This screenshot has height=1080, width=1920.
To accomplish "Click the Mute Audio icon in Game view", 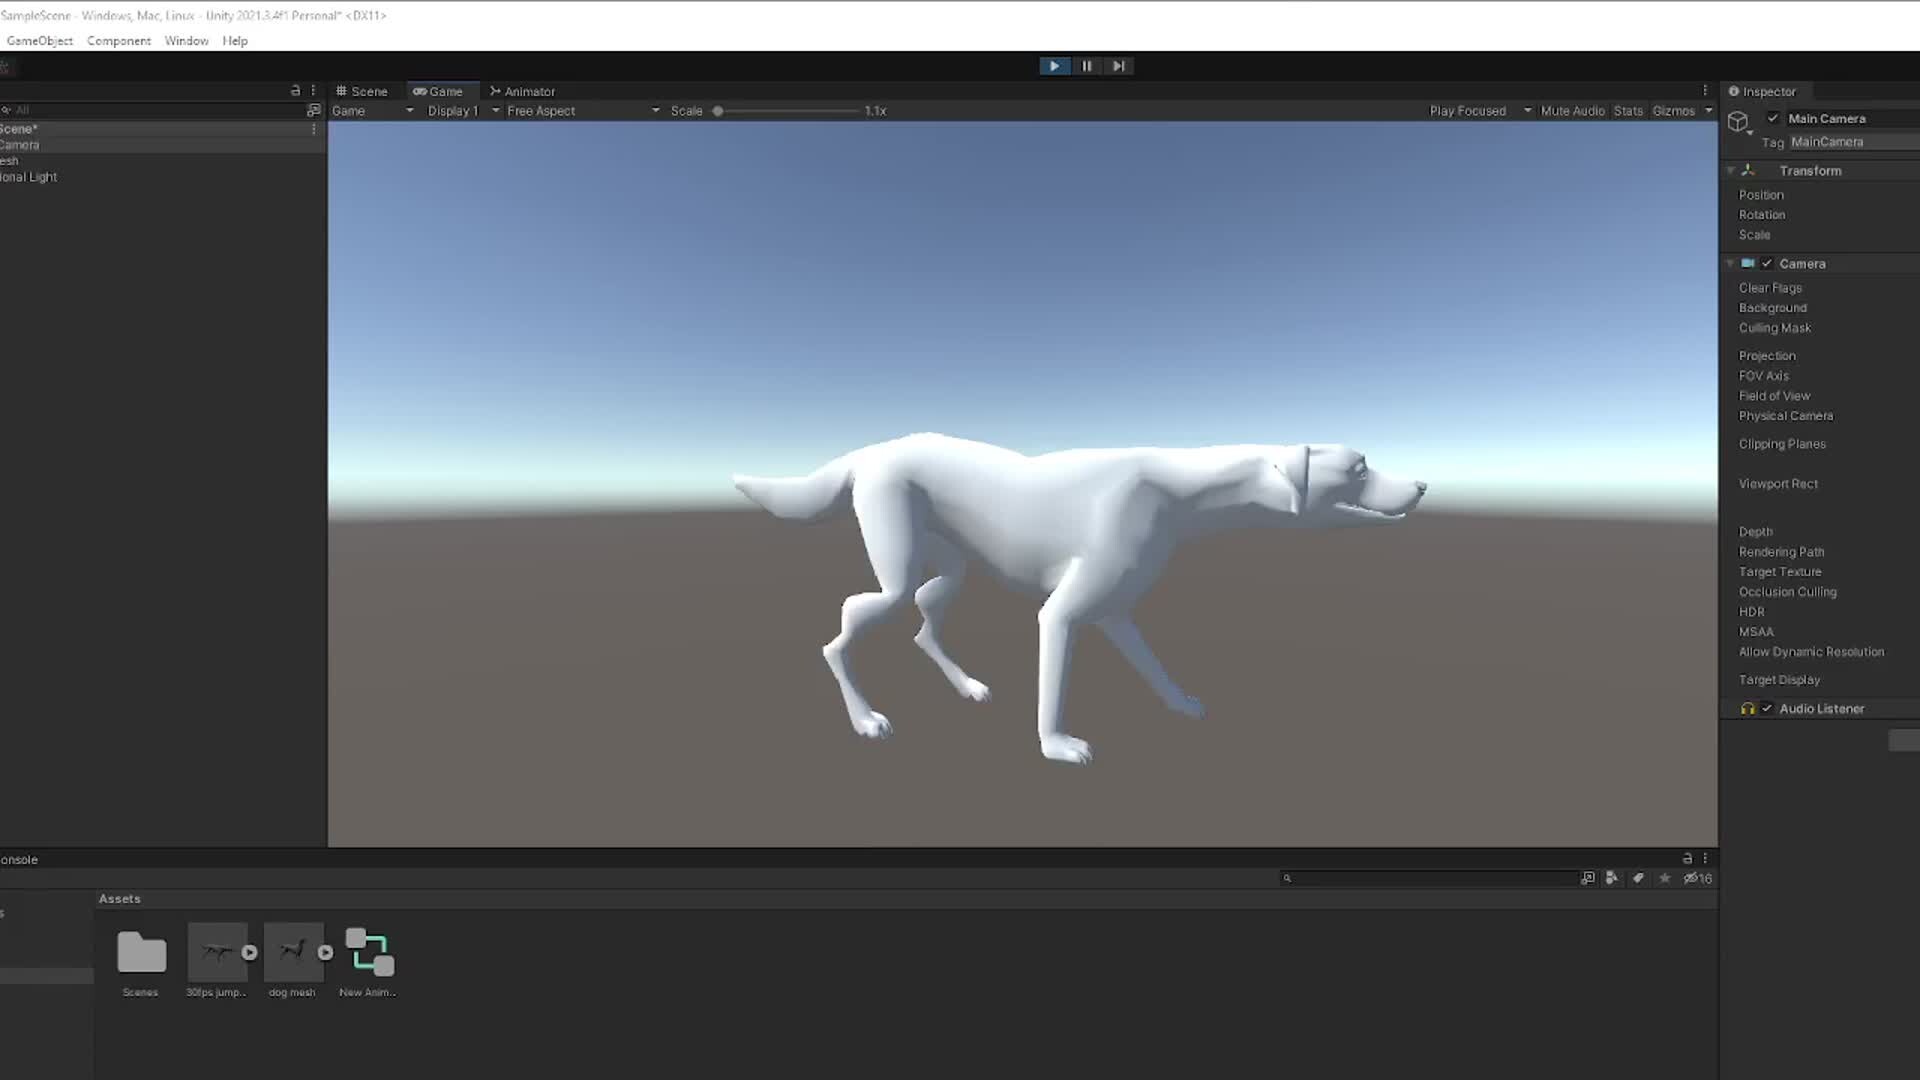I will [1571, 110].
